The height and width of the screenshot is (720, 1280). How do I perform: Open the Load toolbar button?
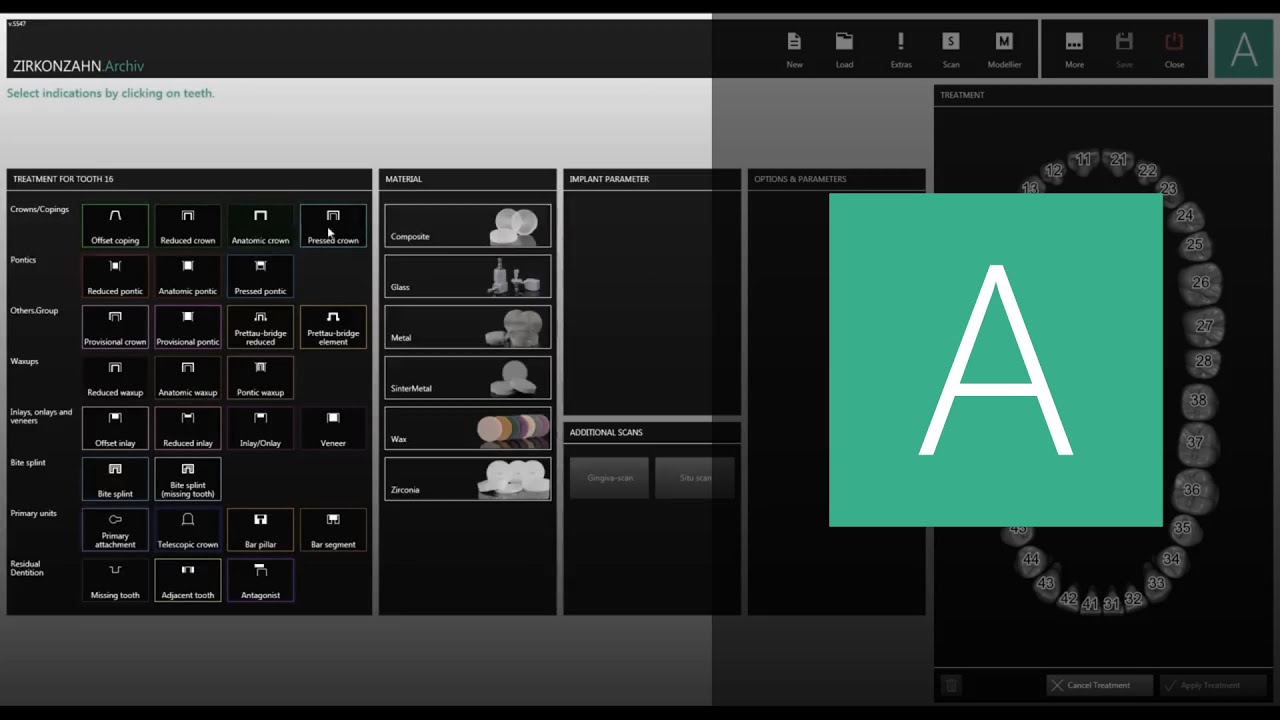tap(845, 50)
